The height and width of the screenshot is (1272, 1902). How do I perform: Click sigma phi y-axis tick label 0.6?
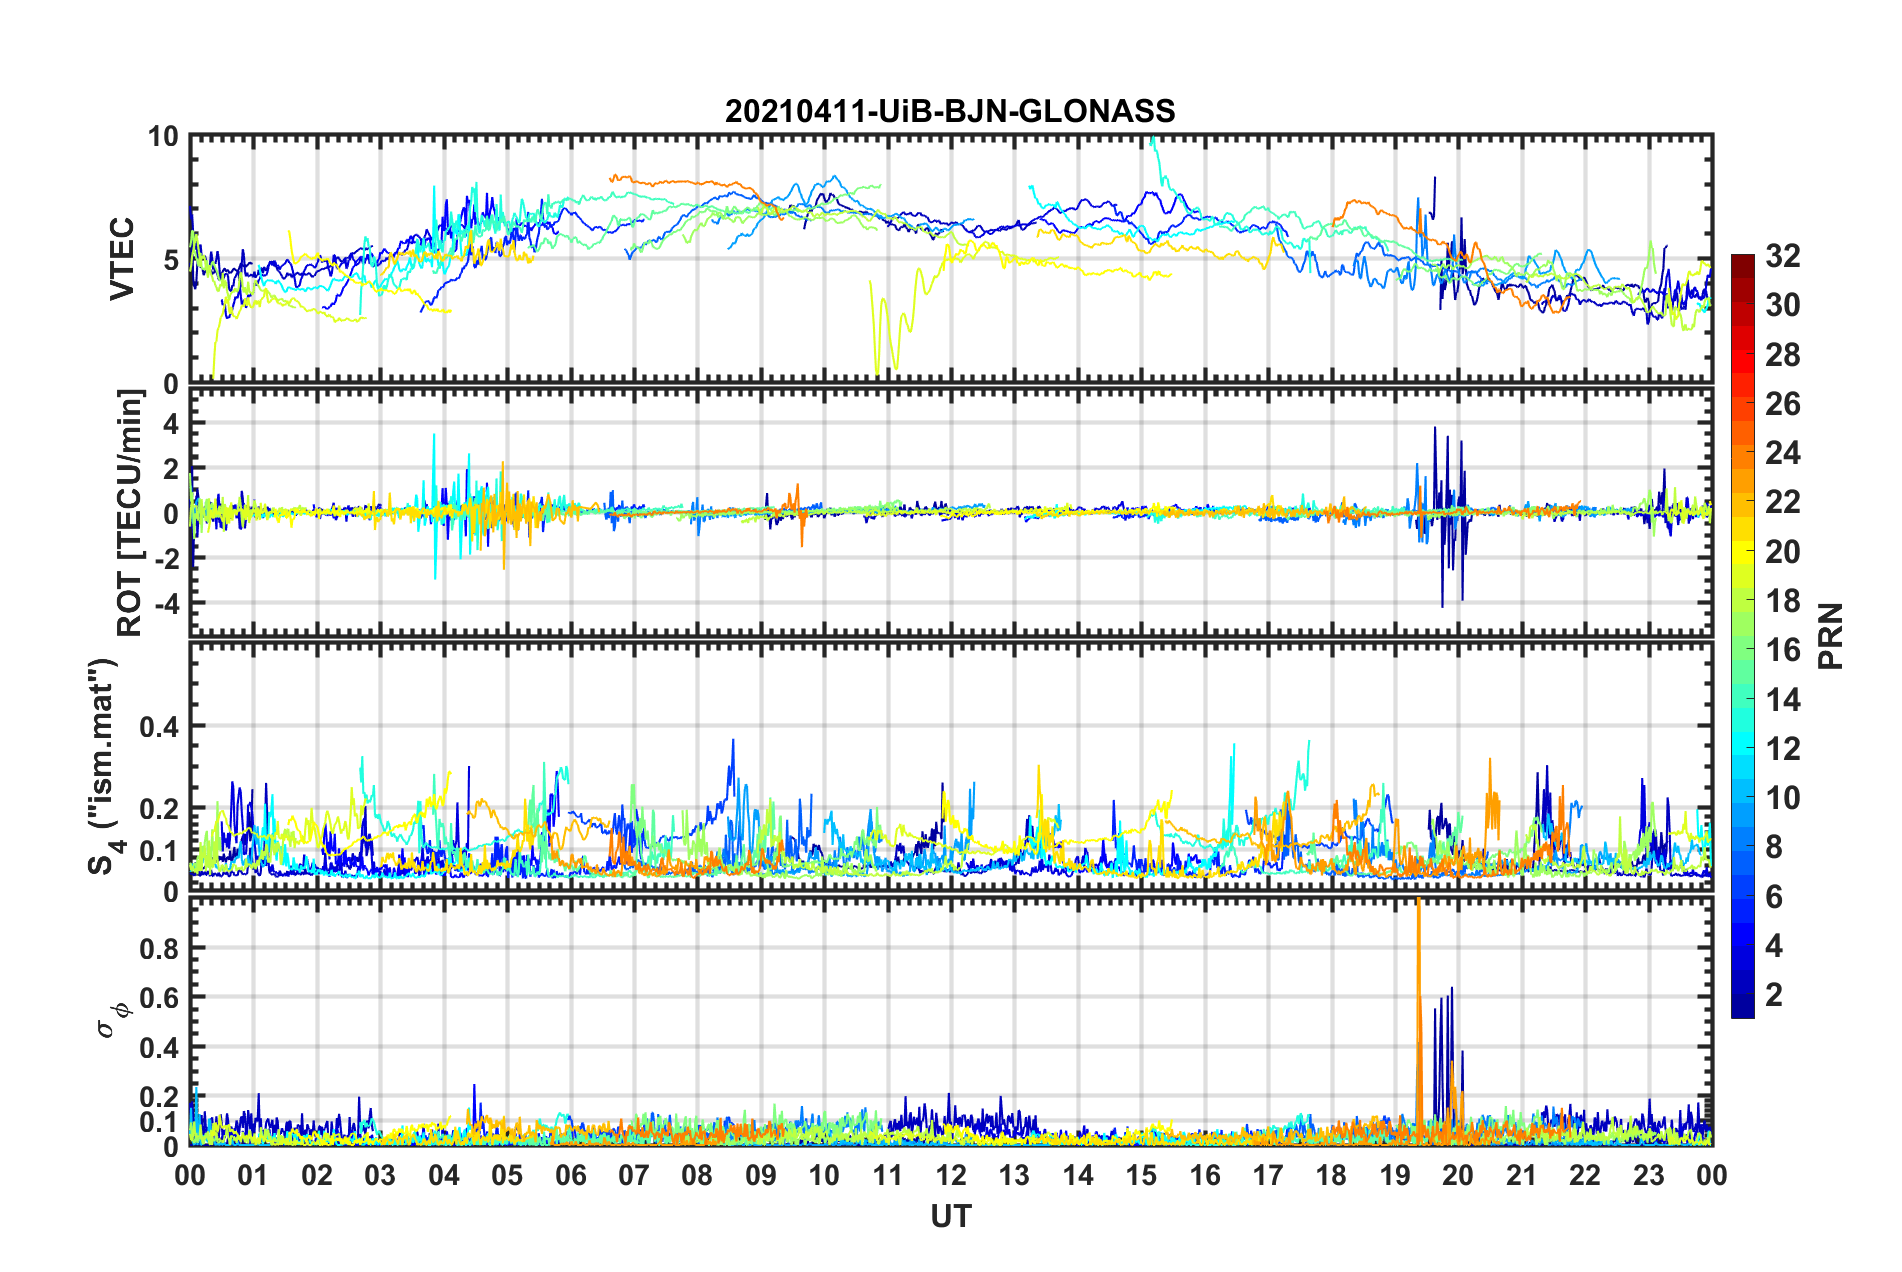[x=159, y=998]
